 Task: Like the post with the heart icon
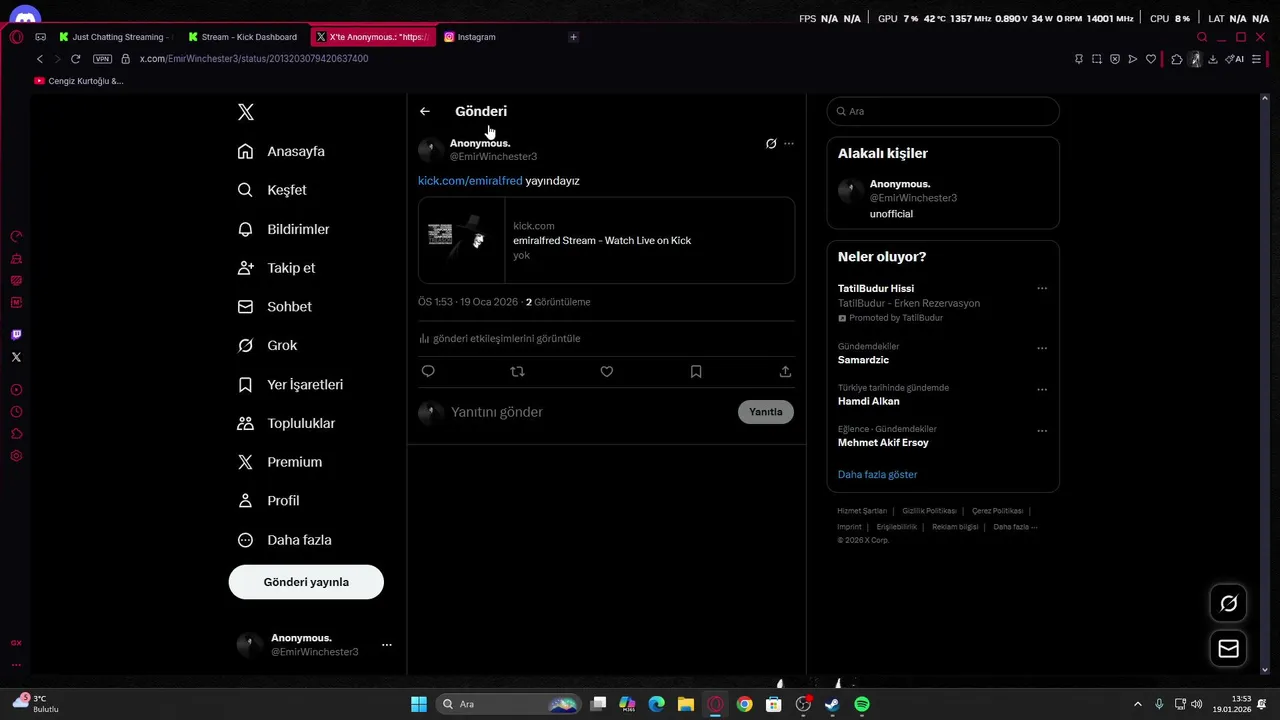point(607,371)
